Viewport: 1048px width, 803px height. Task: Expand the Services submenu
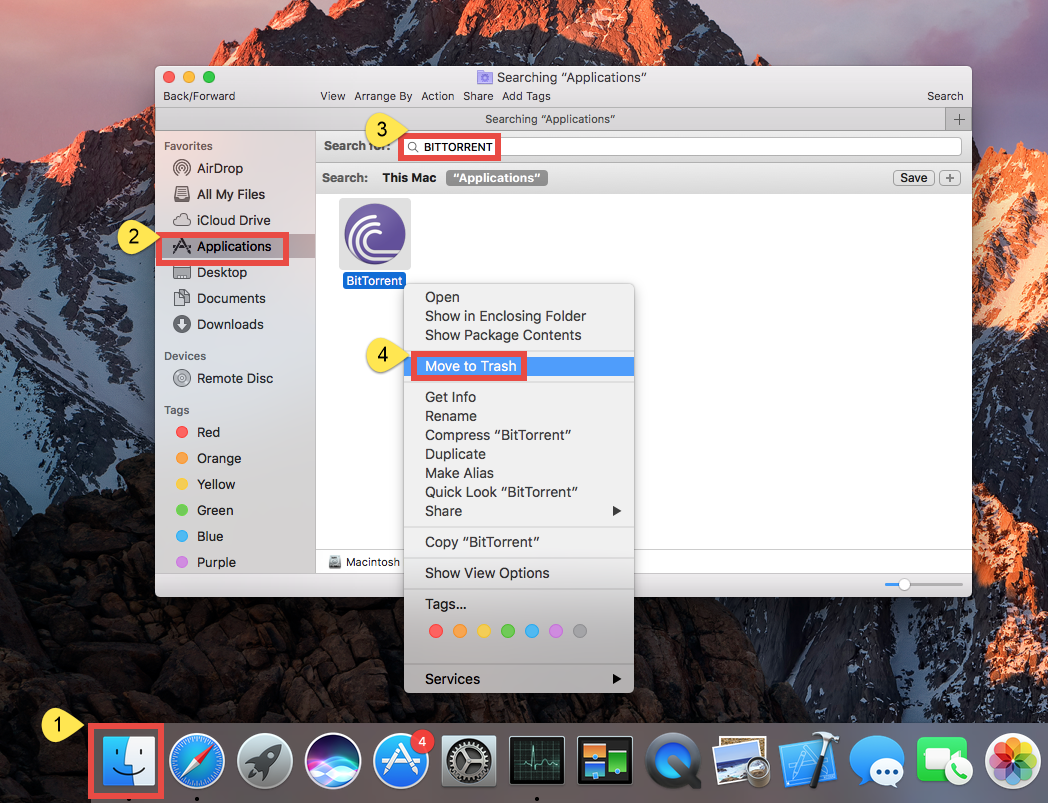(x=452, y=678)
